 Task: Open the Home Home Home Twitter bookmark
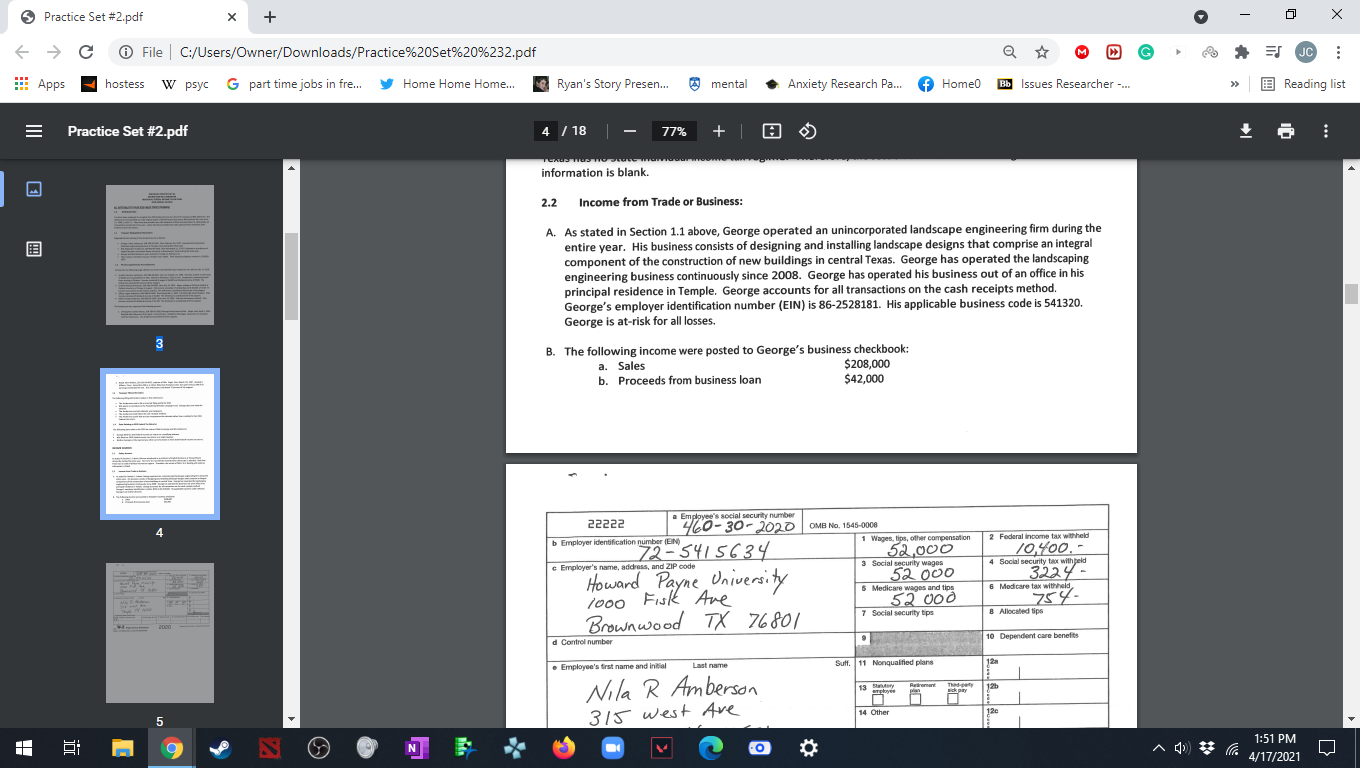coord(448,84)
